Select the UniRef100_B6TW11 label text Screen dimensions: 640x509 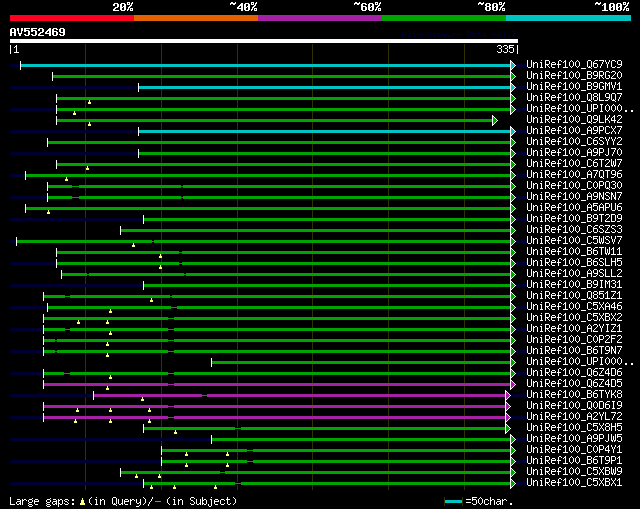574,252
